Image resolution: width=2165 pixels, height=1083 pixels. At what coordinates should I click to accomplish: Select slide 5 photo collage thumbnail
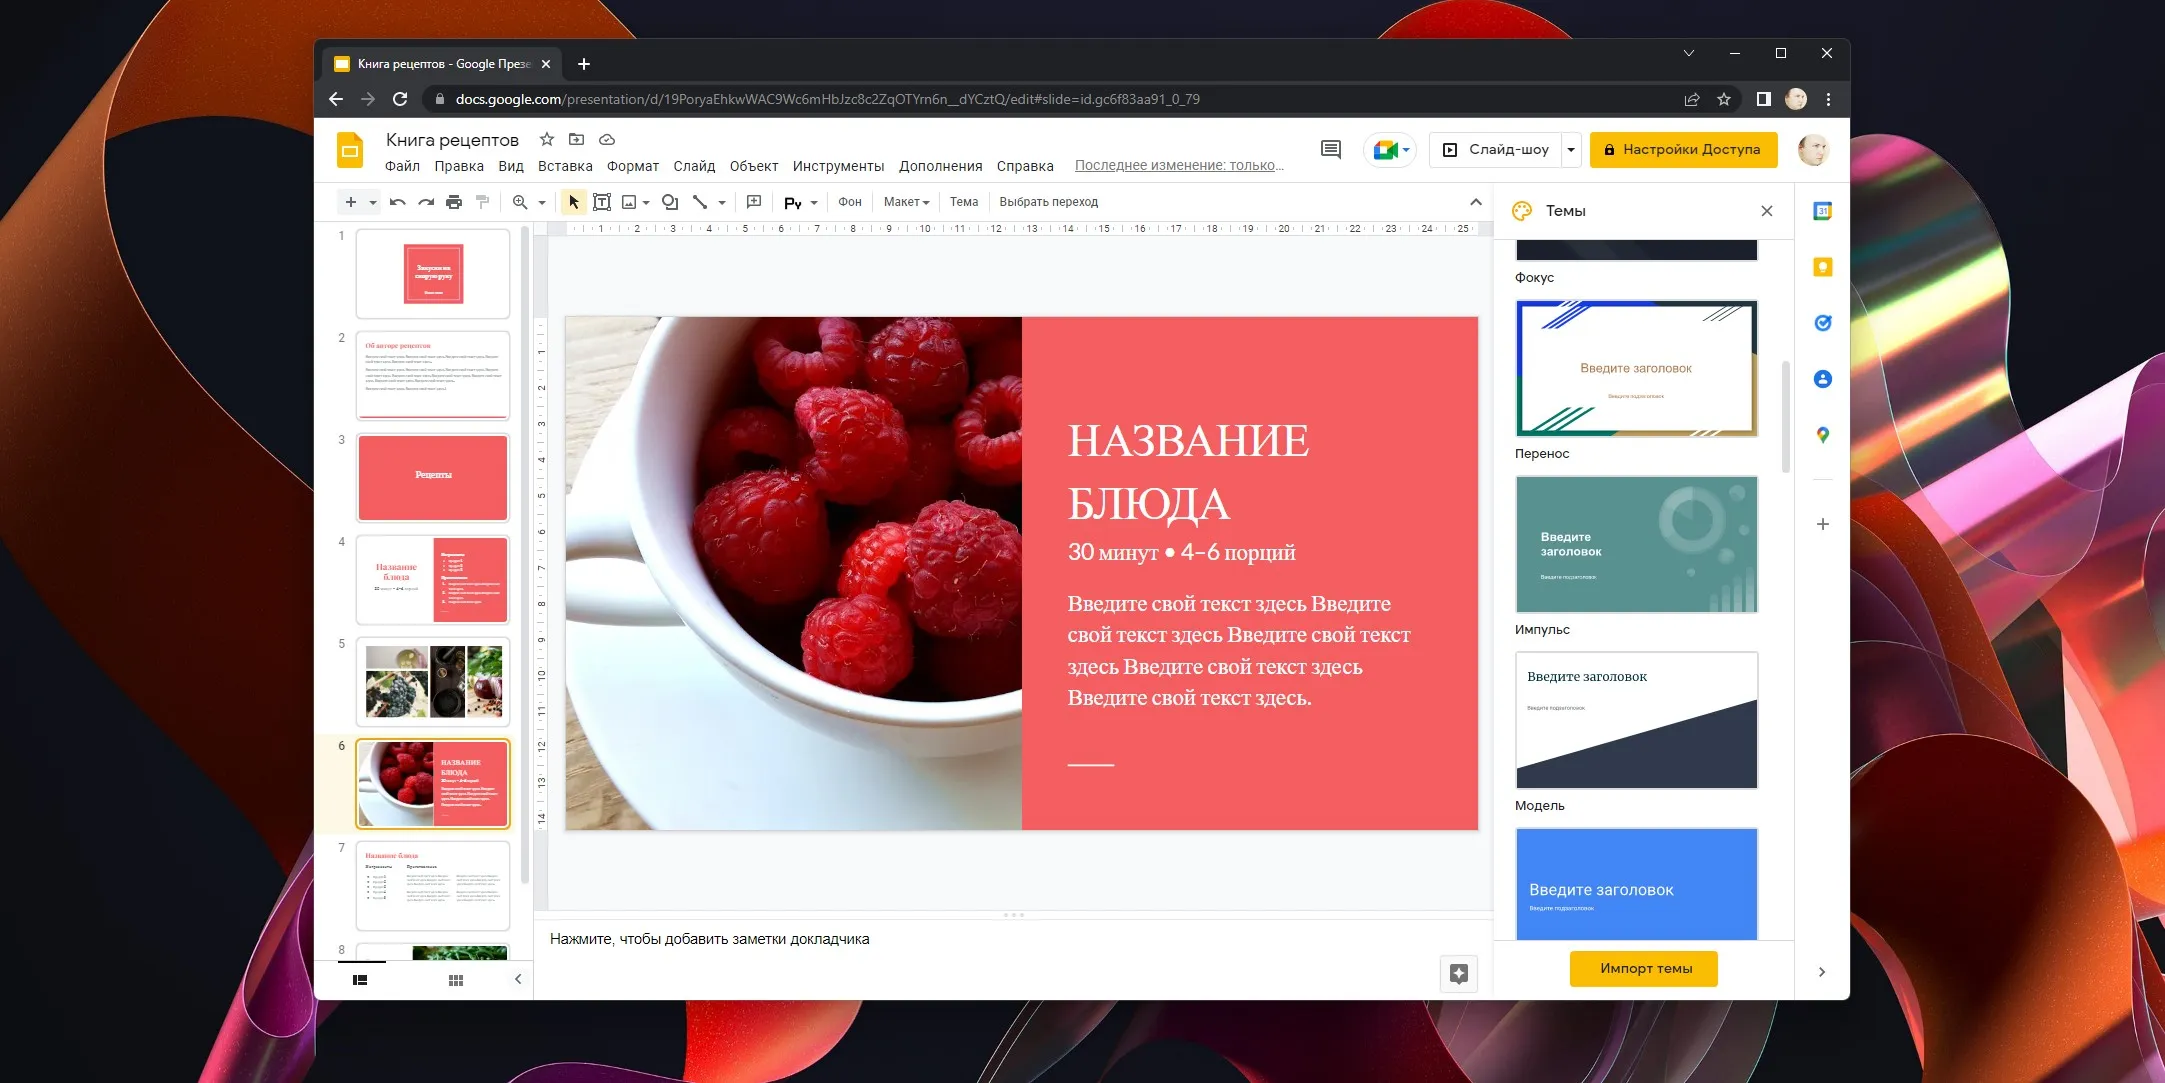pyautogui.click(x=433, y=682)
